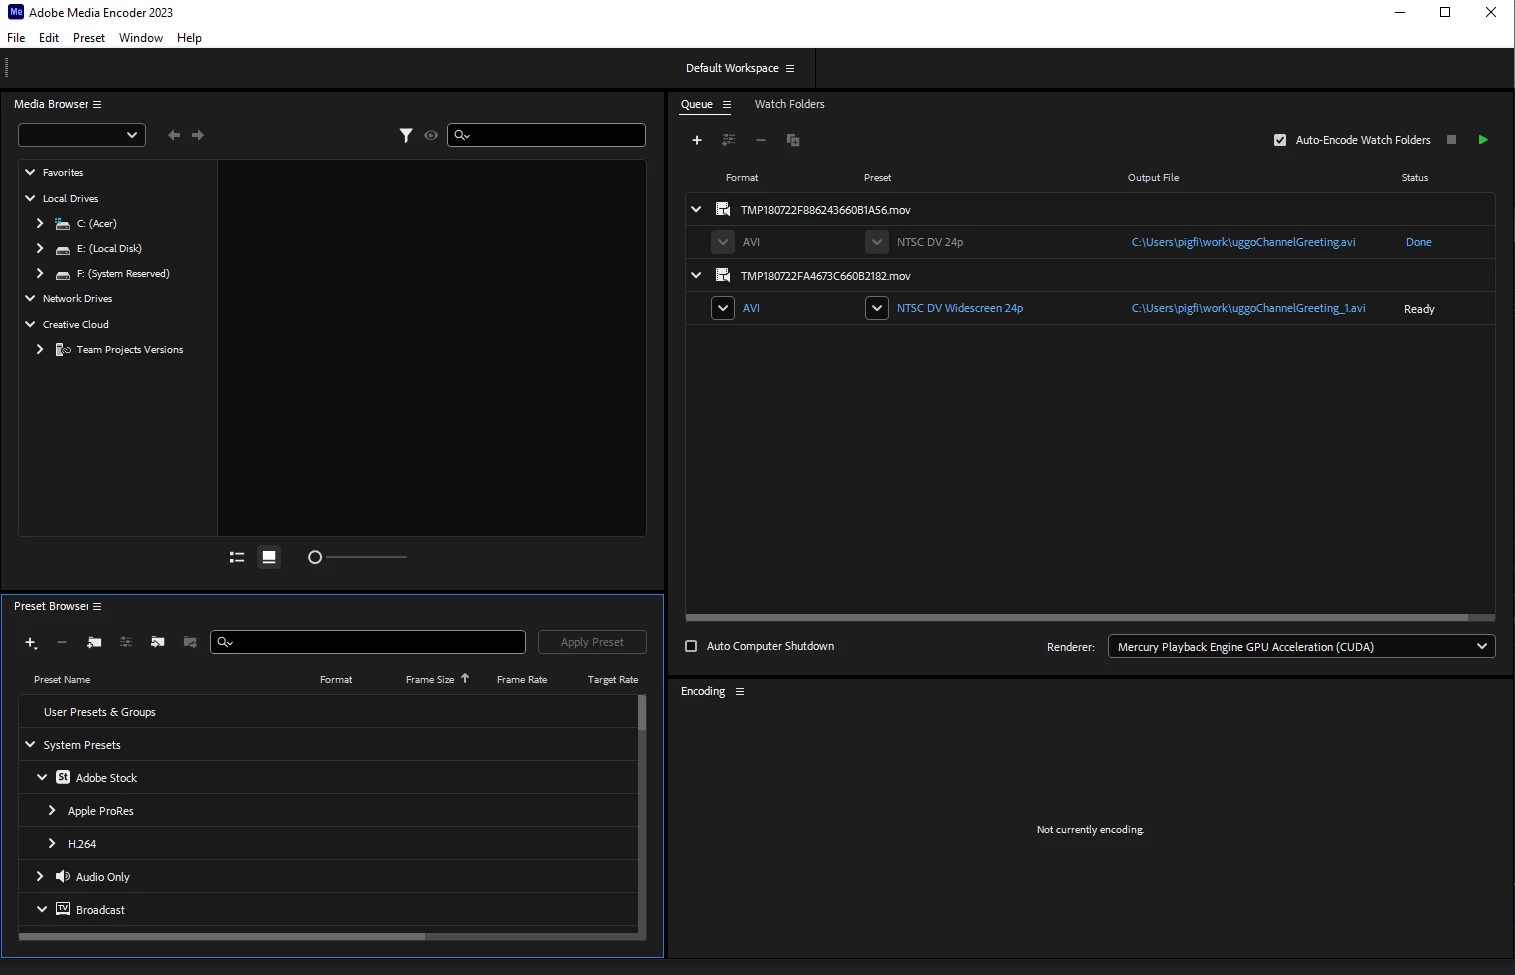The image size is (1515, 975).
Task: Open the Preset Browser panel menu icon
Action: (x=97, y=606)
